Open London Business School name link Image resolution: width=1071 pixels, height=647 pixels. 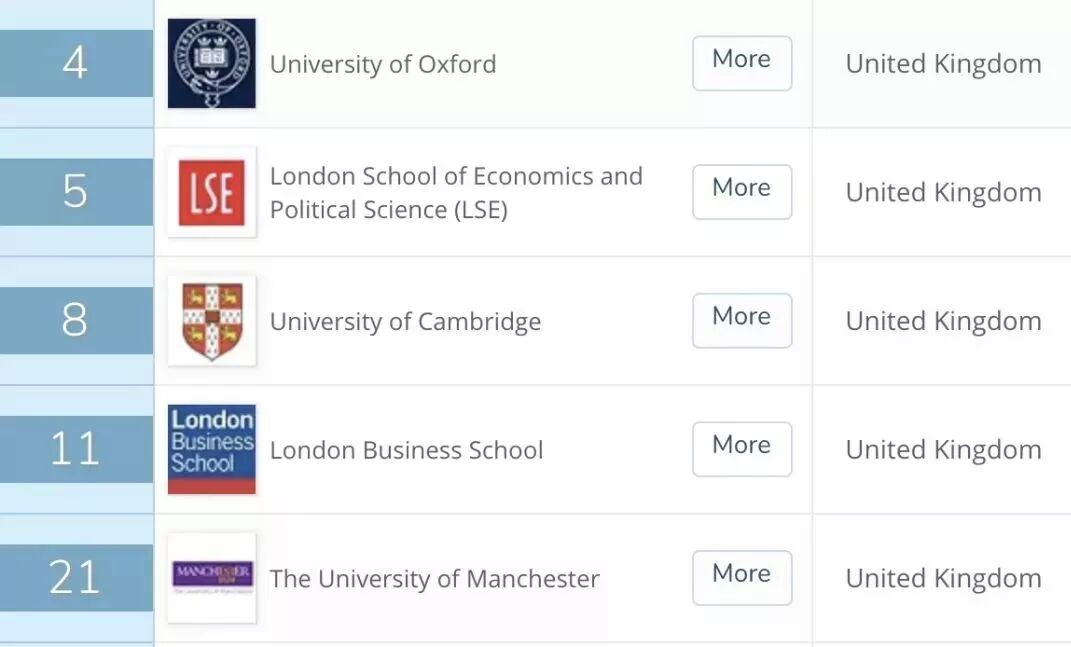406,450
